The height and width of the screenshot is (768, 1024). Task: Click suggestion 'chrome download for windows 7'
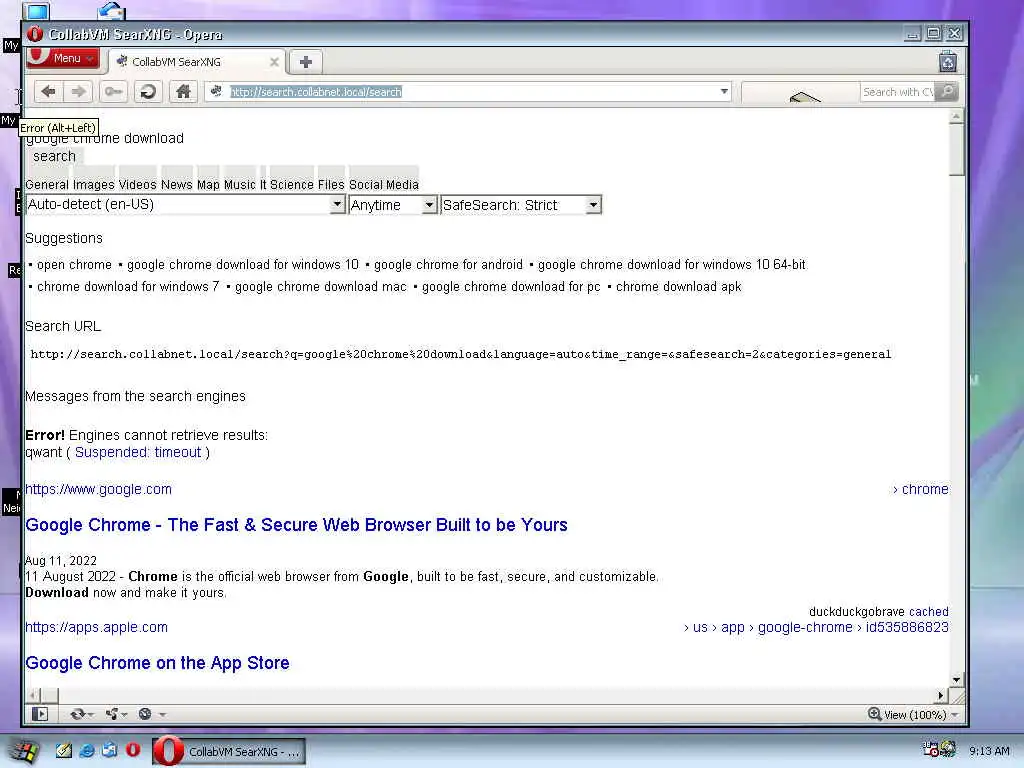128,287
